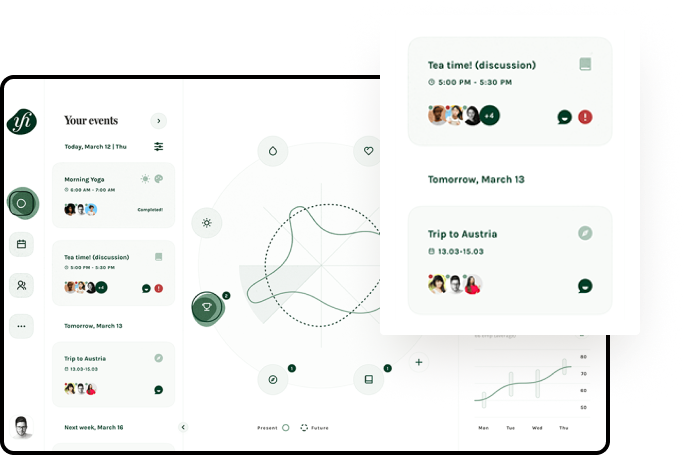This screenshot has height=455, width=685.
Task: Open the contacts page in the sidebar
Action: pyautogui.click(x=22, y=285)
